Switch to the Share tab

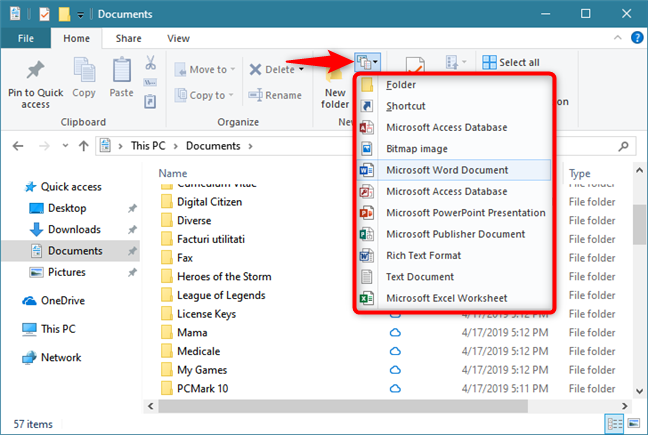(129, 38)
